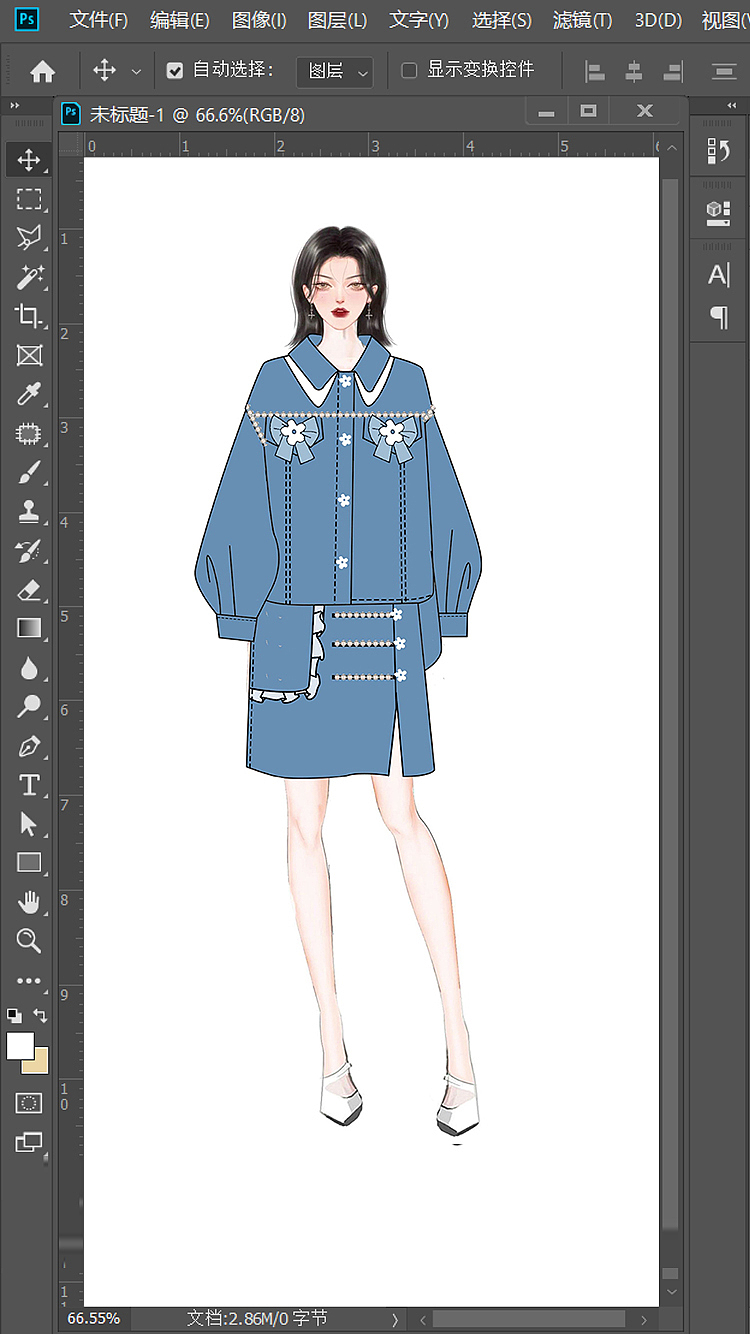The image size is (750, 1334).
Task: Select the Dodge tool
Action: pos(29,706)
